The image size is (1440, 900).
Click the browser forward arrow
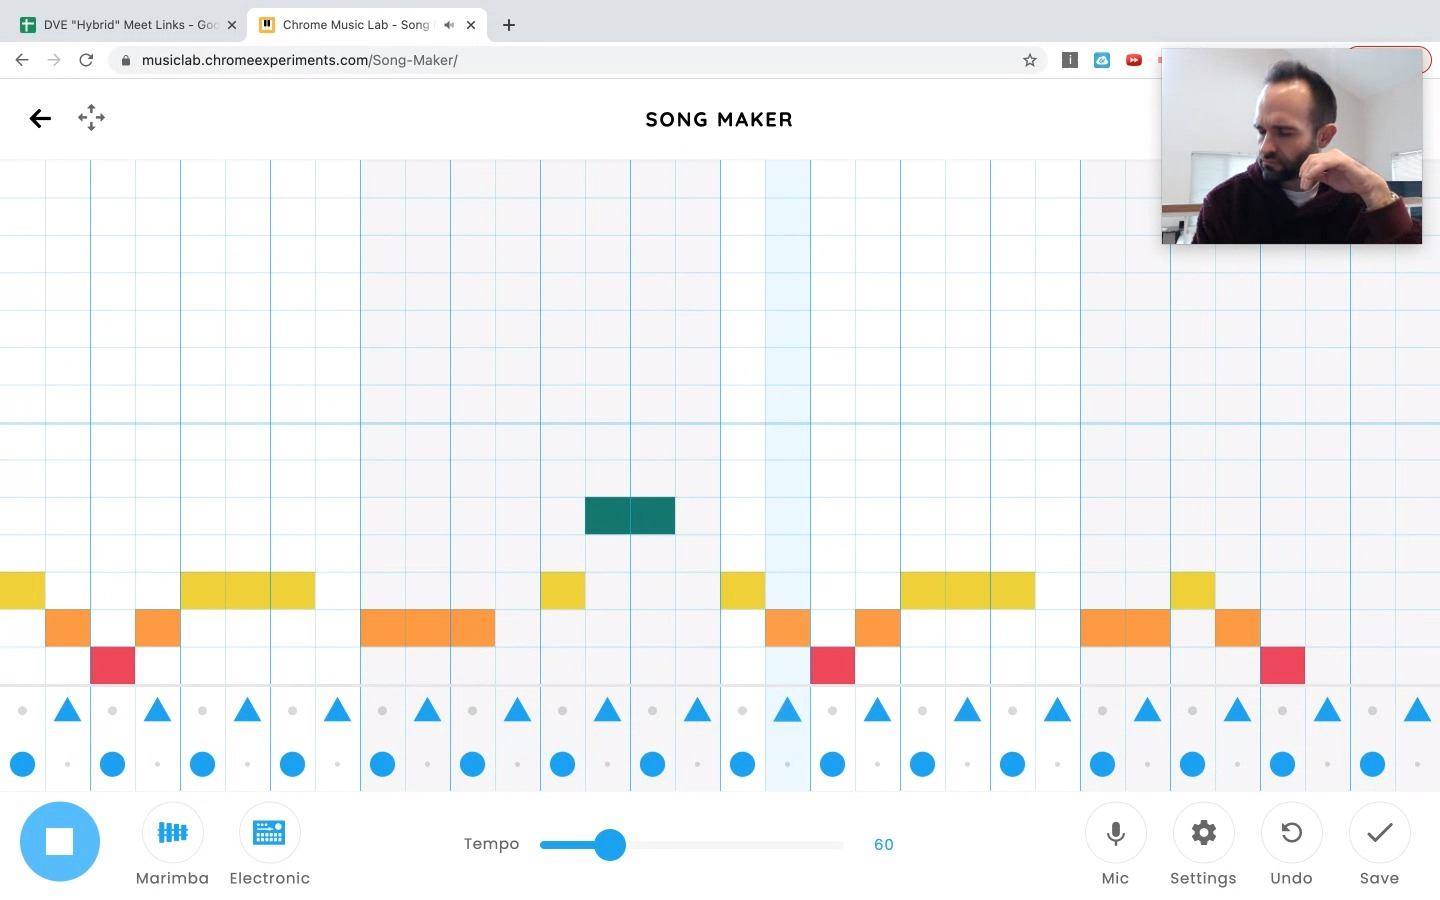coord(54,60)
